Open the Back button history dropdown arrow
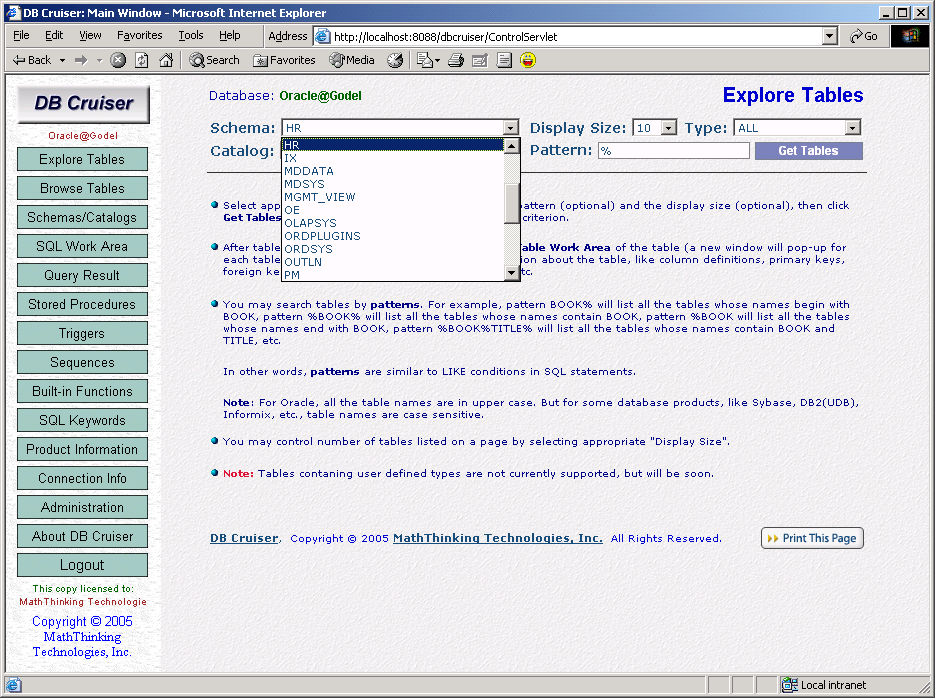 [x=62, y=60]
